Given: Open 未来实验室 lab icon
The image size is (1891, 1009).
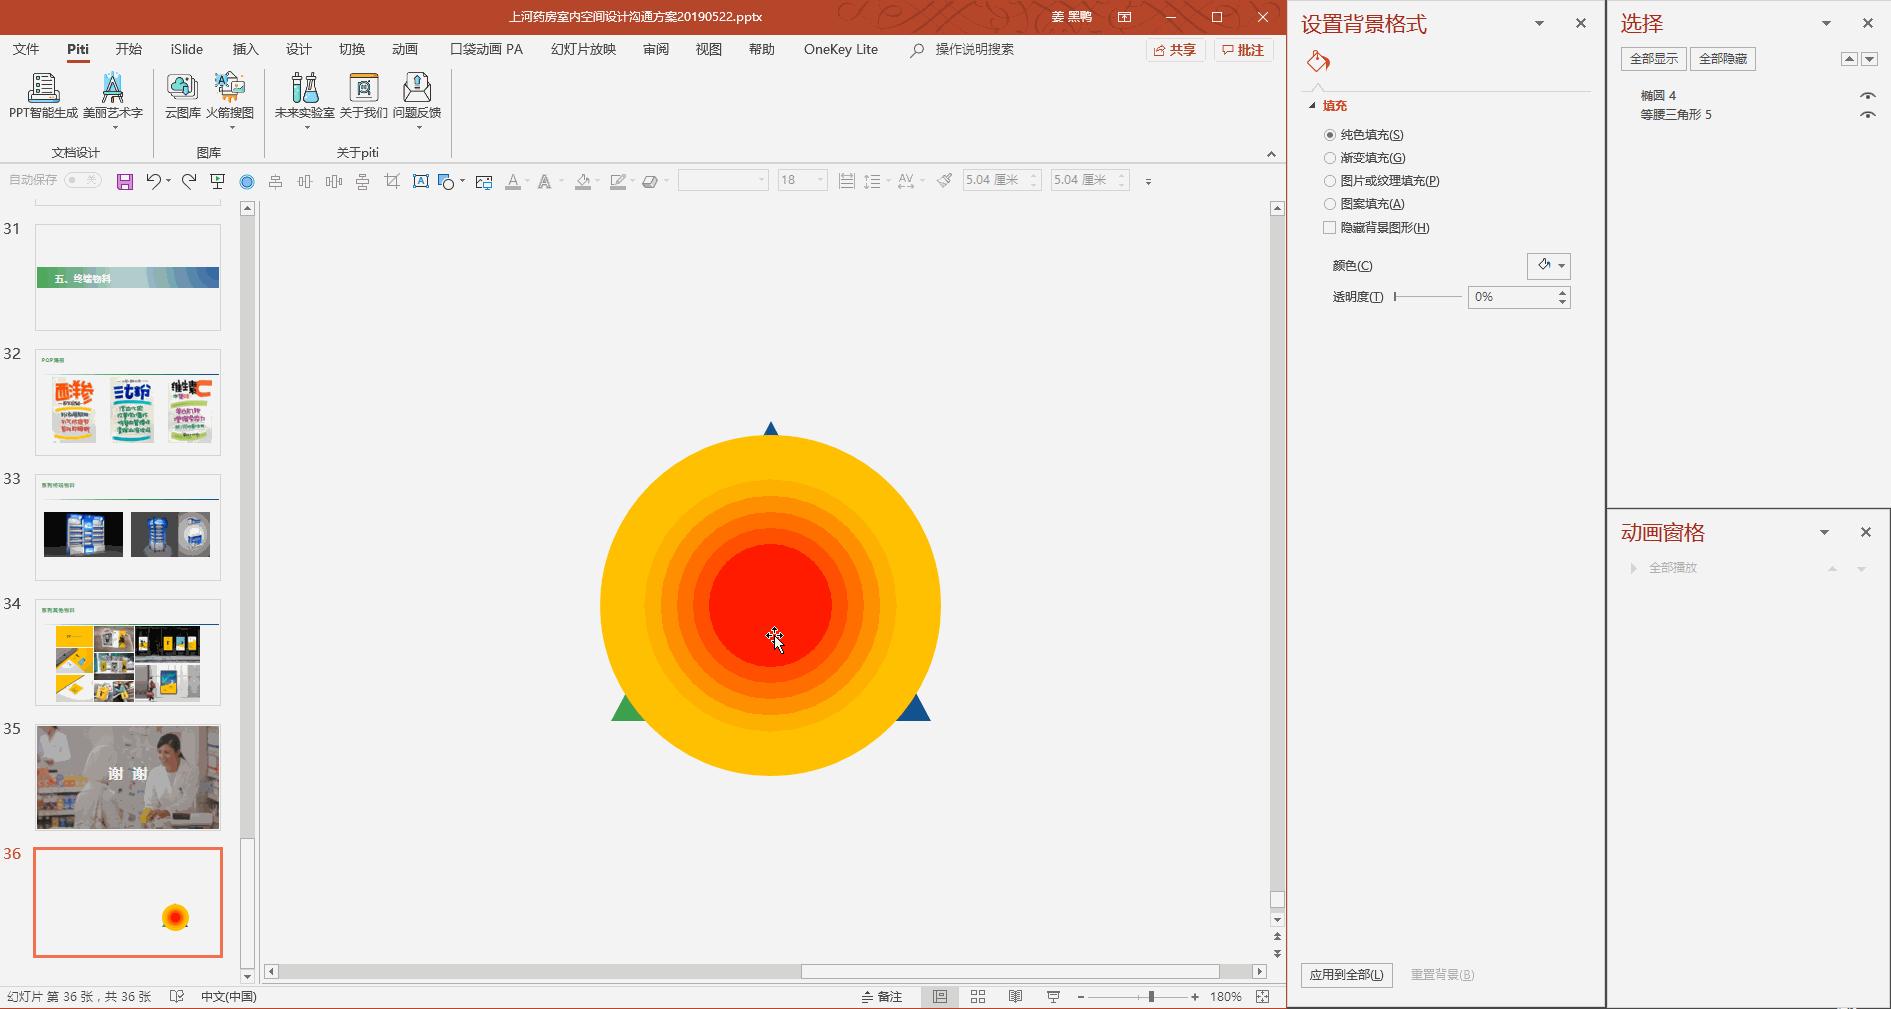Looking at the screenshot, I should pyautogui.click(x=304, y=96).
